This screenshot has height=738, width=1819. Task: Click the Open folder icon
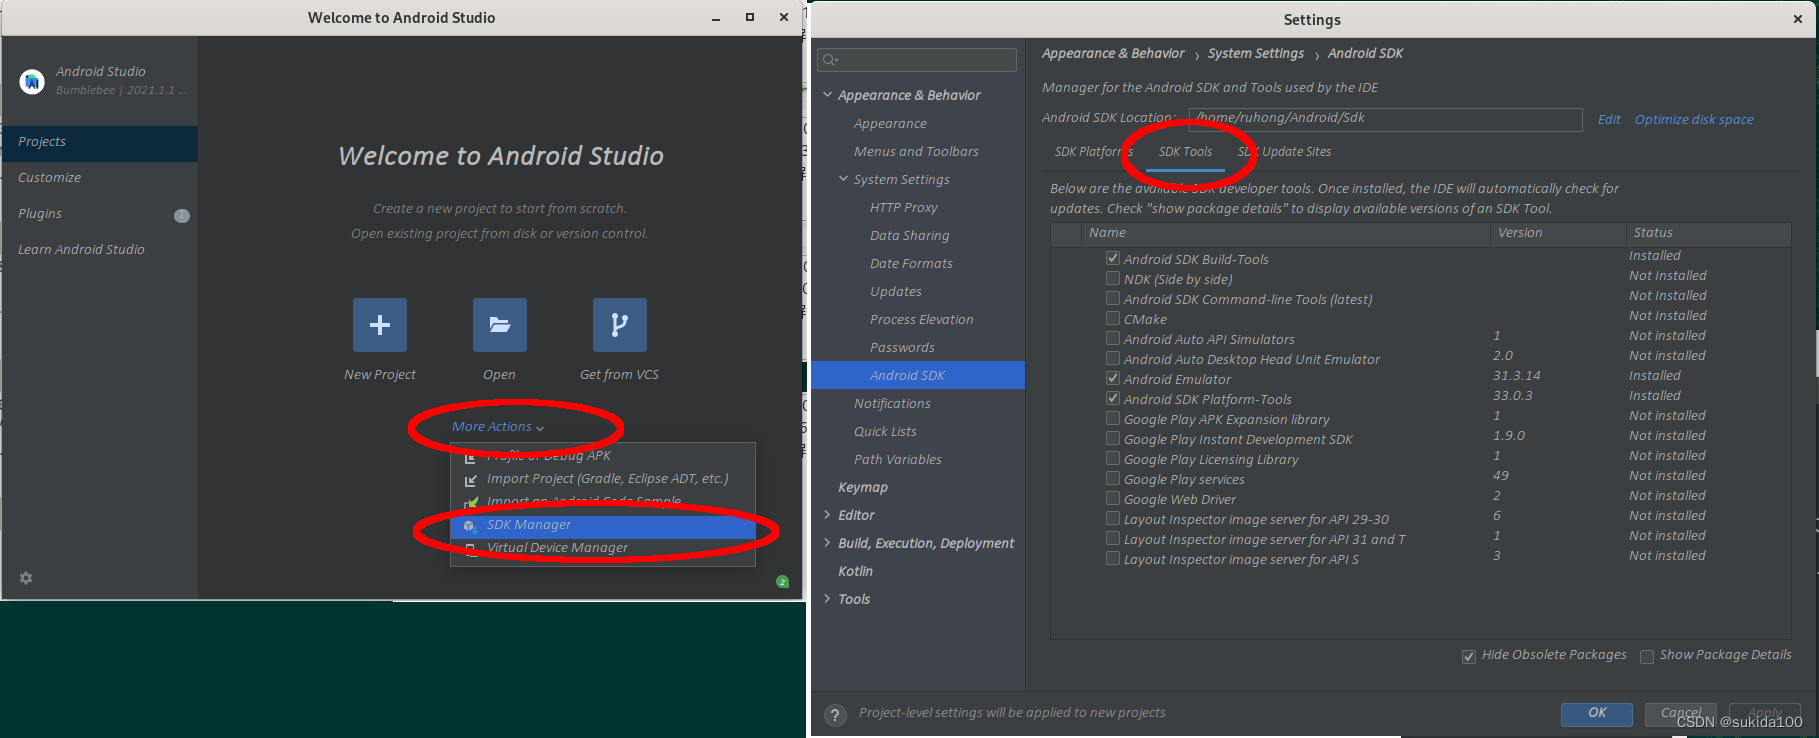(500, 325)
